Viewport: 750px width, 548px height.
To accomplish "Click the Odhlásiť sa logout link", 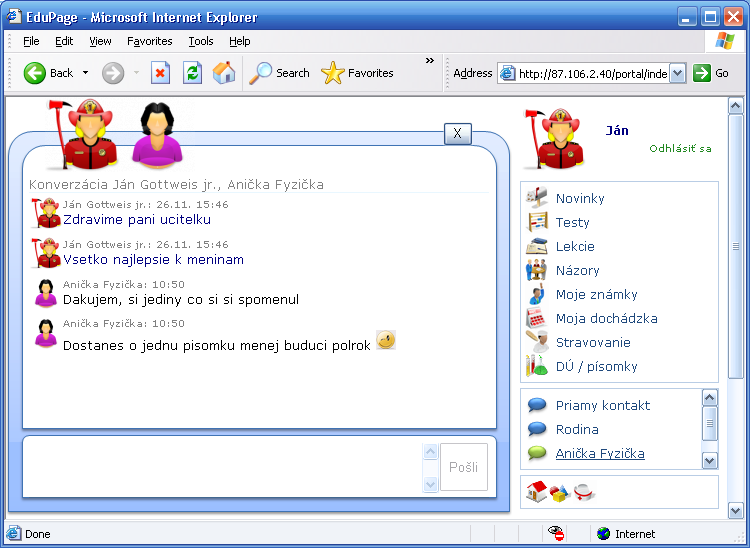I will coord(680,149).
